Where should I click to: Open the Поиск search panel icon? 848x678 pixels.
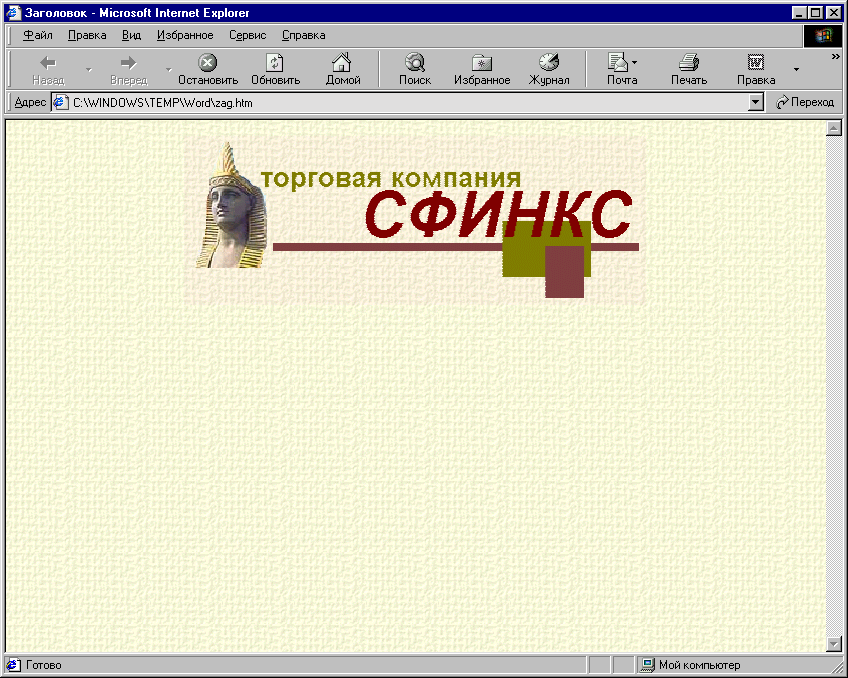[x=415, y=63]
